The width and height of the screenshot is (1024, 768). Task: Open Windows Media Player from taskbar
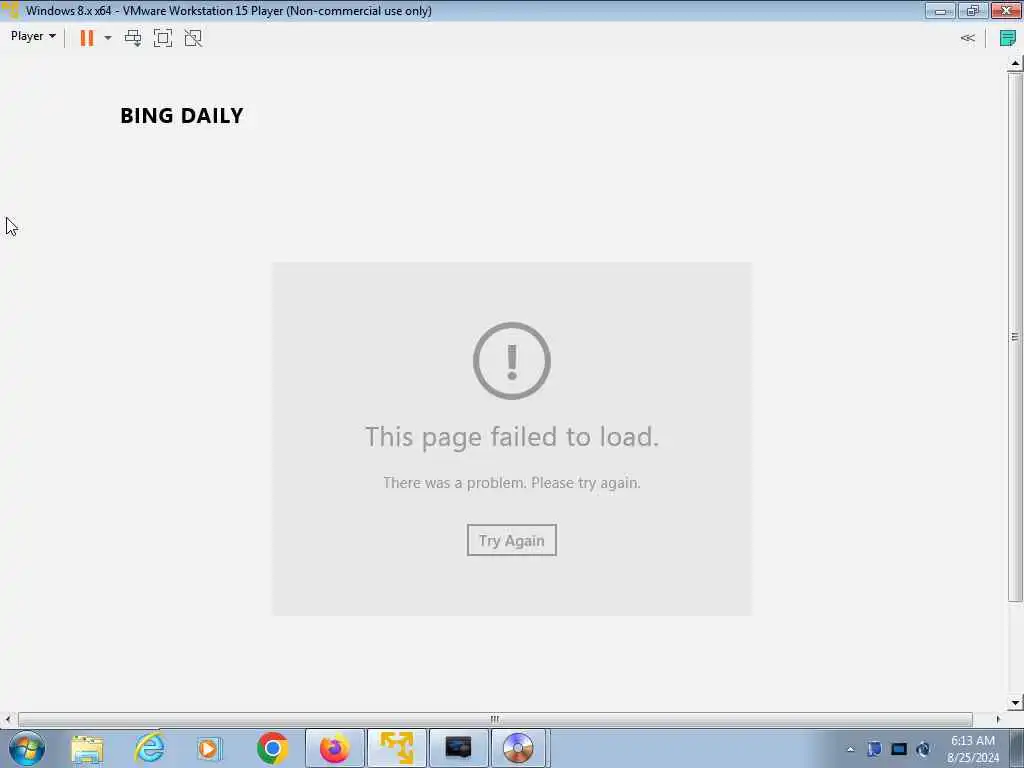tap(210, 748)
